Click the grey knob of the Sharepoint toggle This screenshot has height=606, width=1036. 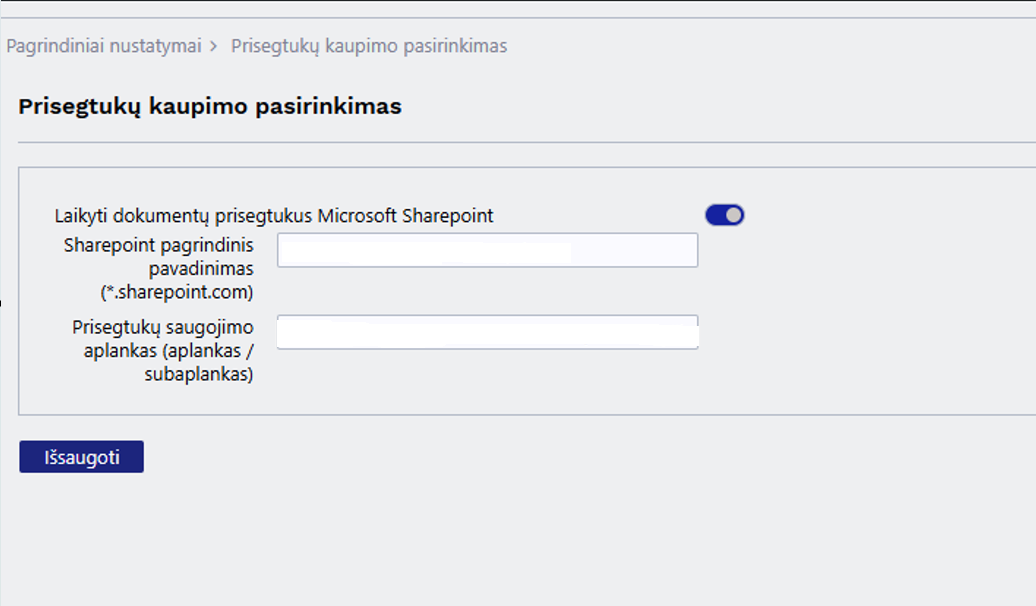(734, 215)
